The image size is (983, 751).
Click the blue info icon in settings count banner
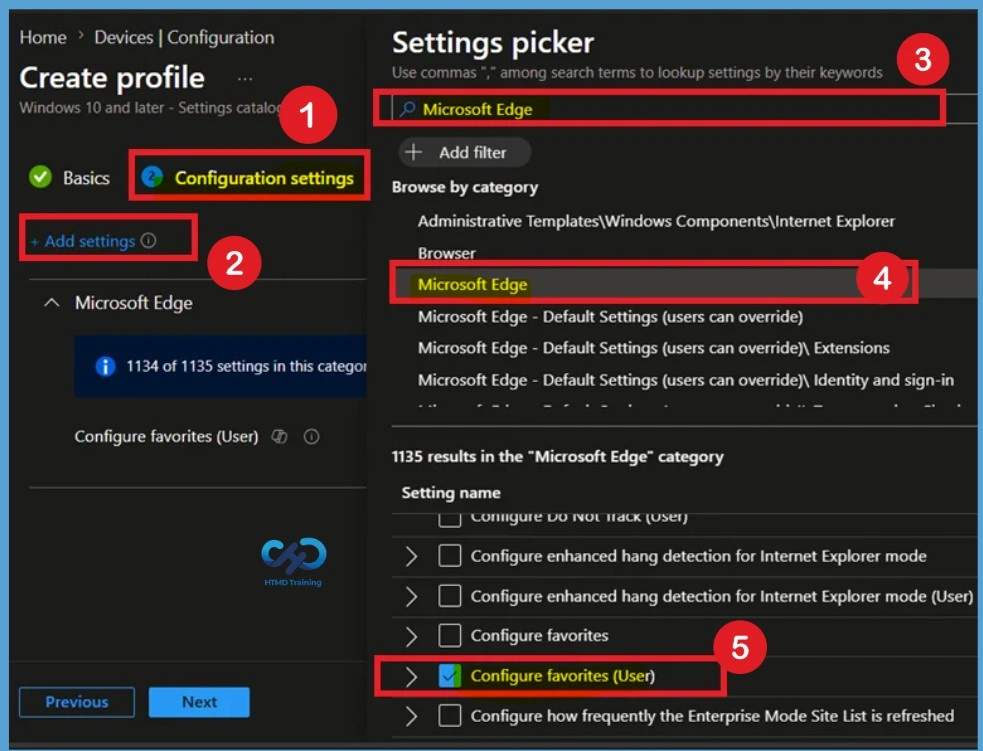(105, 366)
